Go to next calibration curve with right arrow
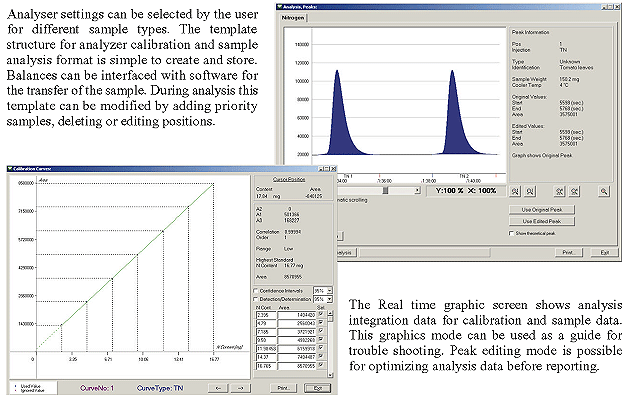The image size is (628, 399). (241, 388)
